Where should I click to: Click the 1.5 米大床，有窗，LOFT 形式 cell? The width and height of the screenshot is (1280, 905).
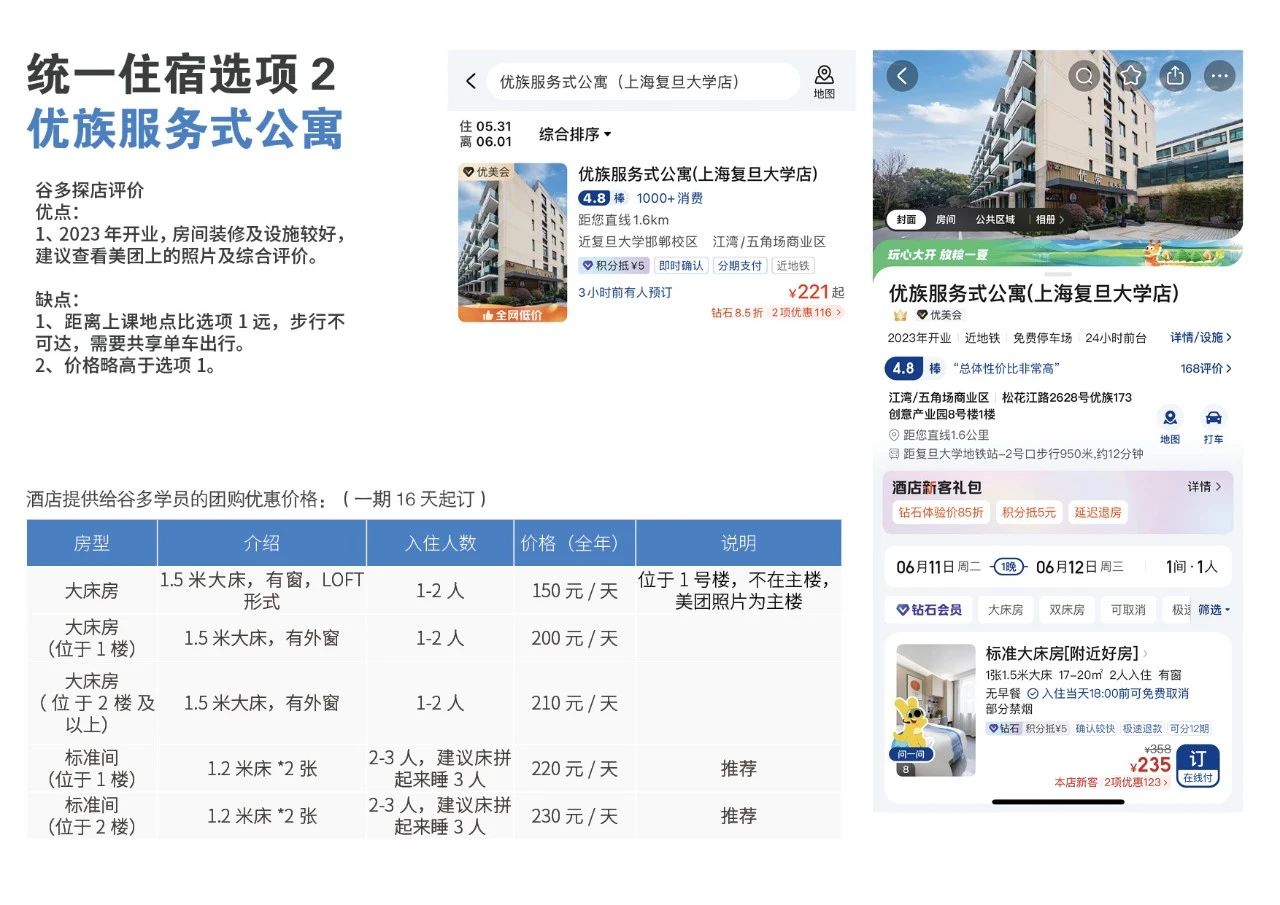[x=262, y=591]
